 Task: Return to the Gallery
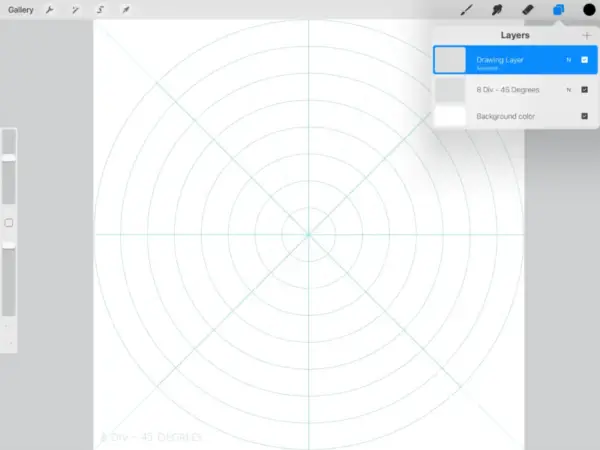21,10
